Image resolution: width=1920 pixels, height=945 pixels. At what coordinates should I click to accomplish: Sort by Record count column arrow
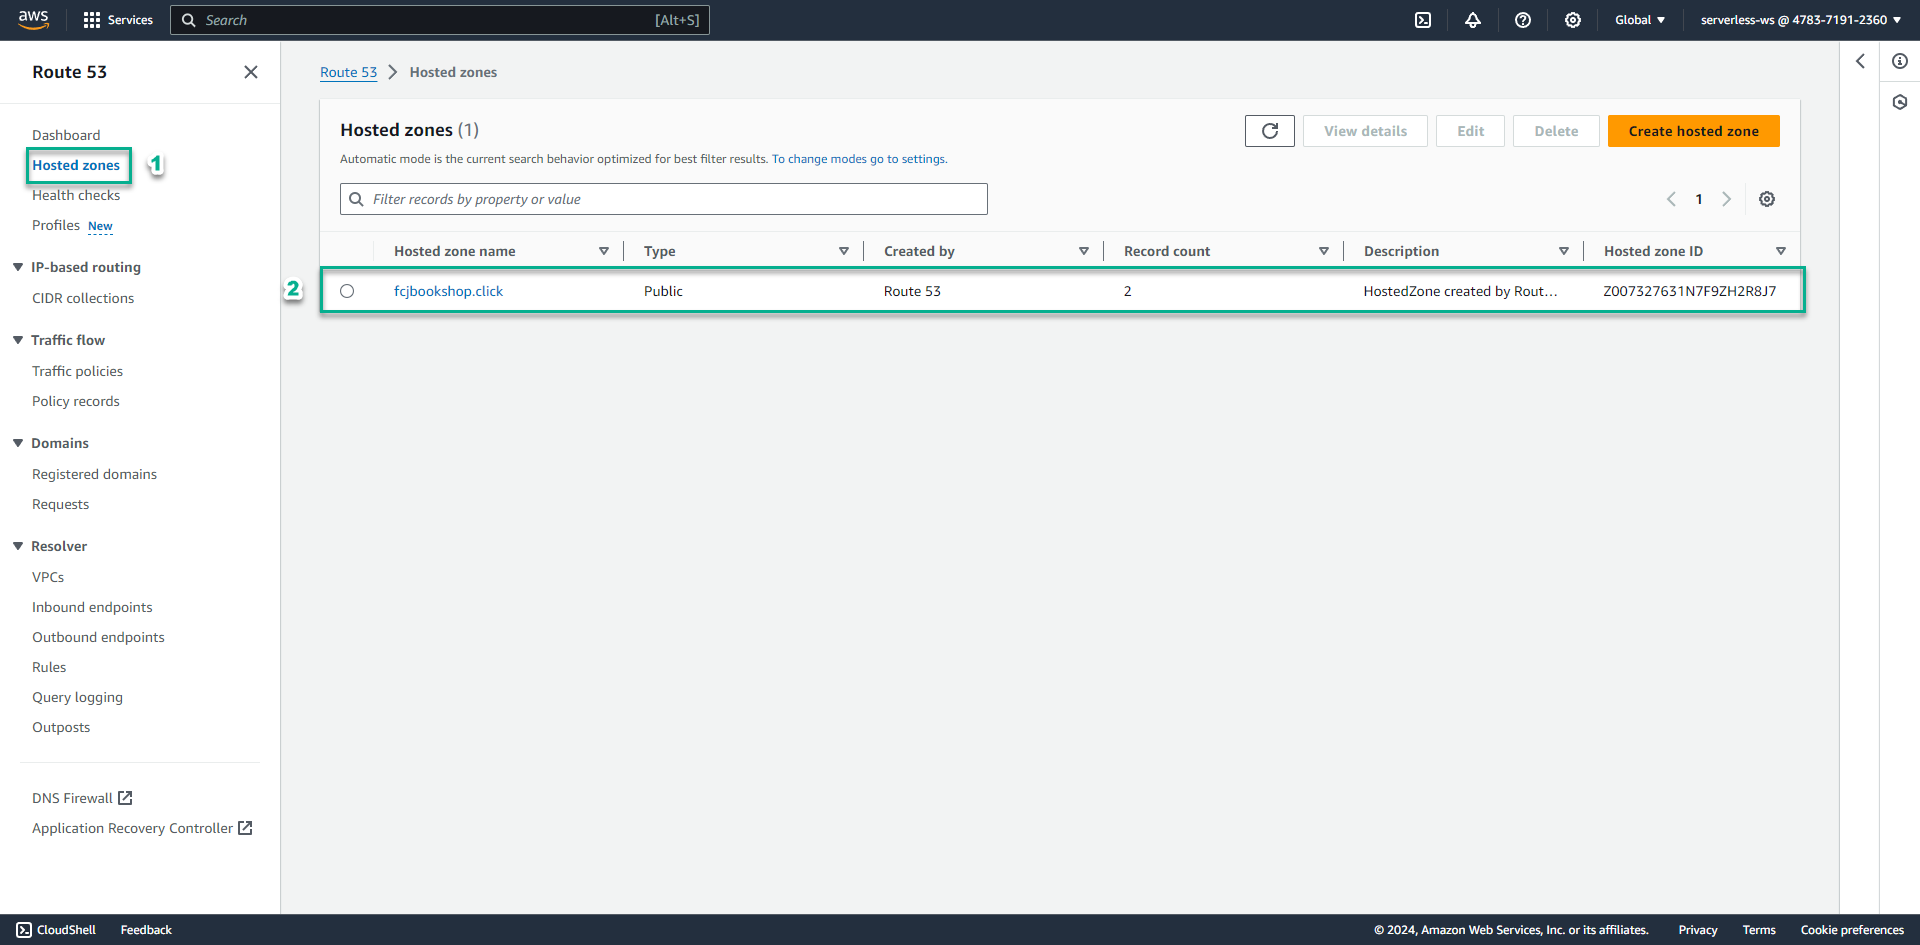click(1324, 251)
